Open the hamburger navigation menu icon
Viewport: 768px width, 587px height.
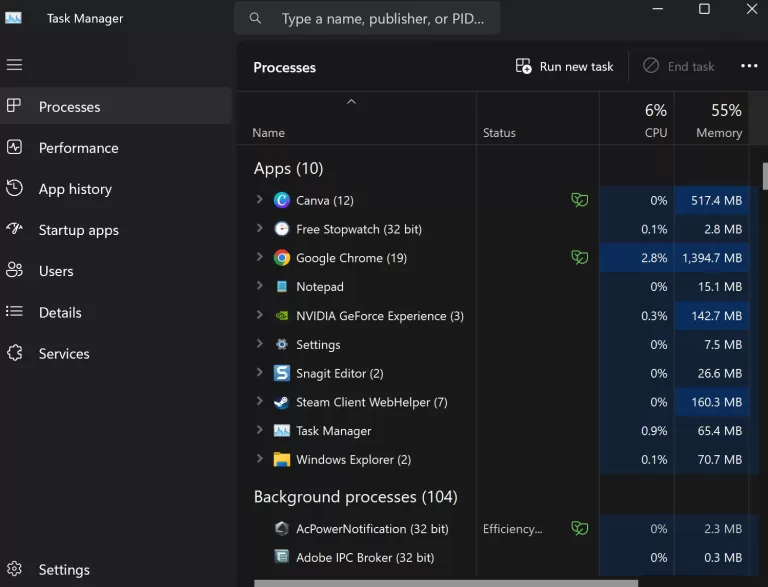14,65
